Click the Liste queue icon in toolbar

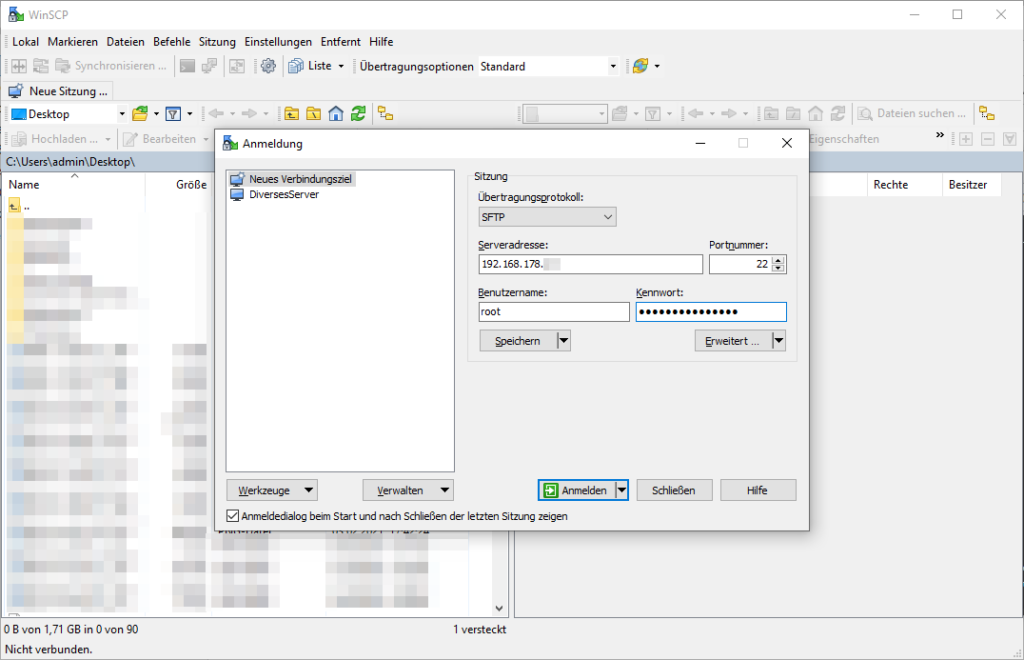297,66
